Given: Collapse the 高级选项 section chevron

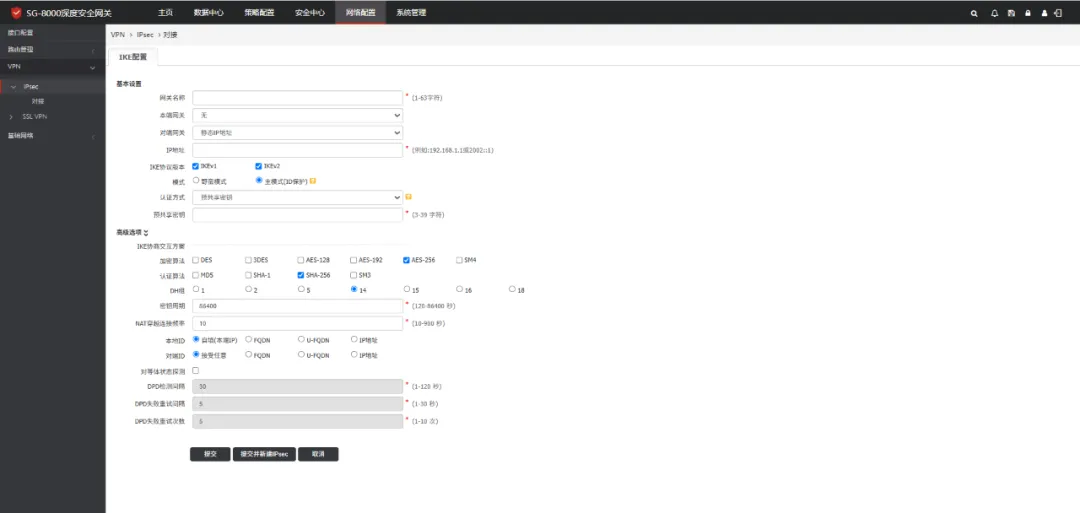Looking at the screenshot, I should (146, 232).
